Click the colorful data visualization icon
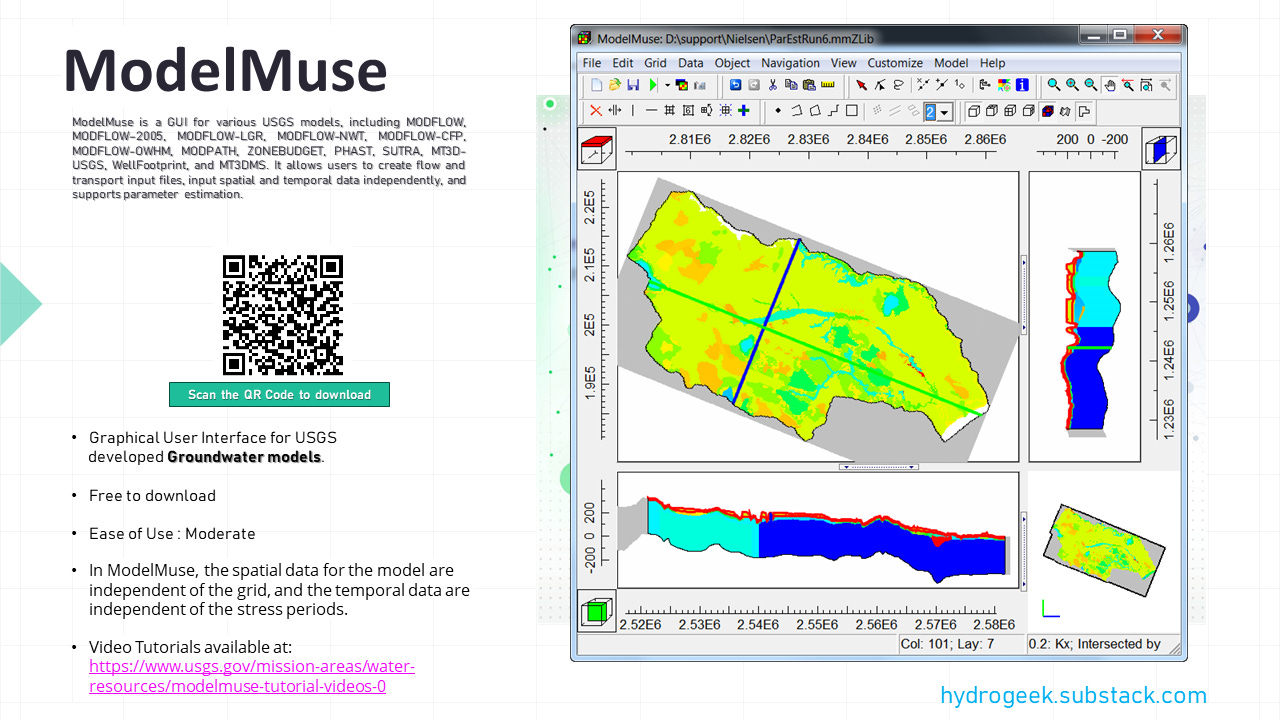 pos(1004,85)
